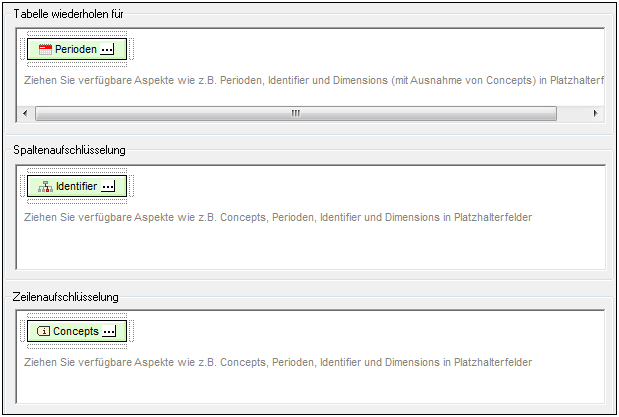Screen dimensions: 619x417
Task: Click scrollbar track right of the thumb
Action: click(573, 113)
